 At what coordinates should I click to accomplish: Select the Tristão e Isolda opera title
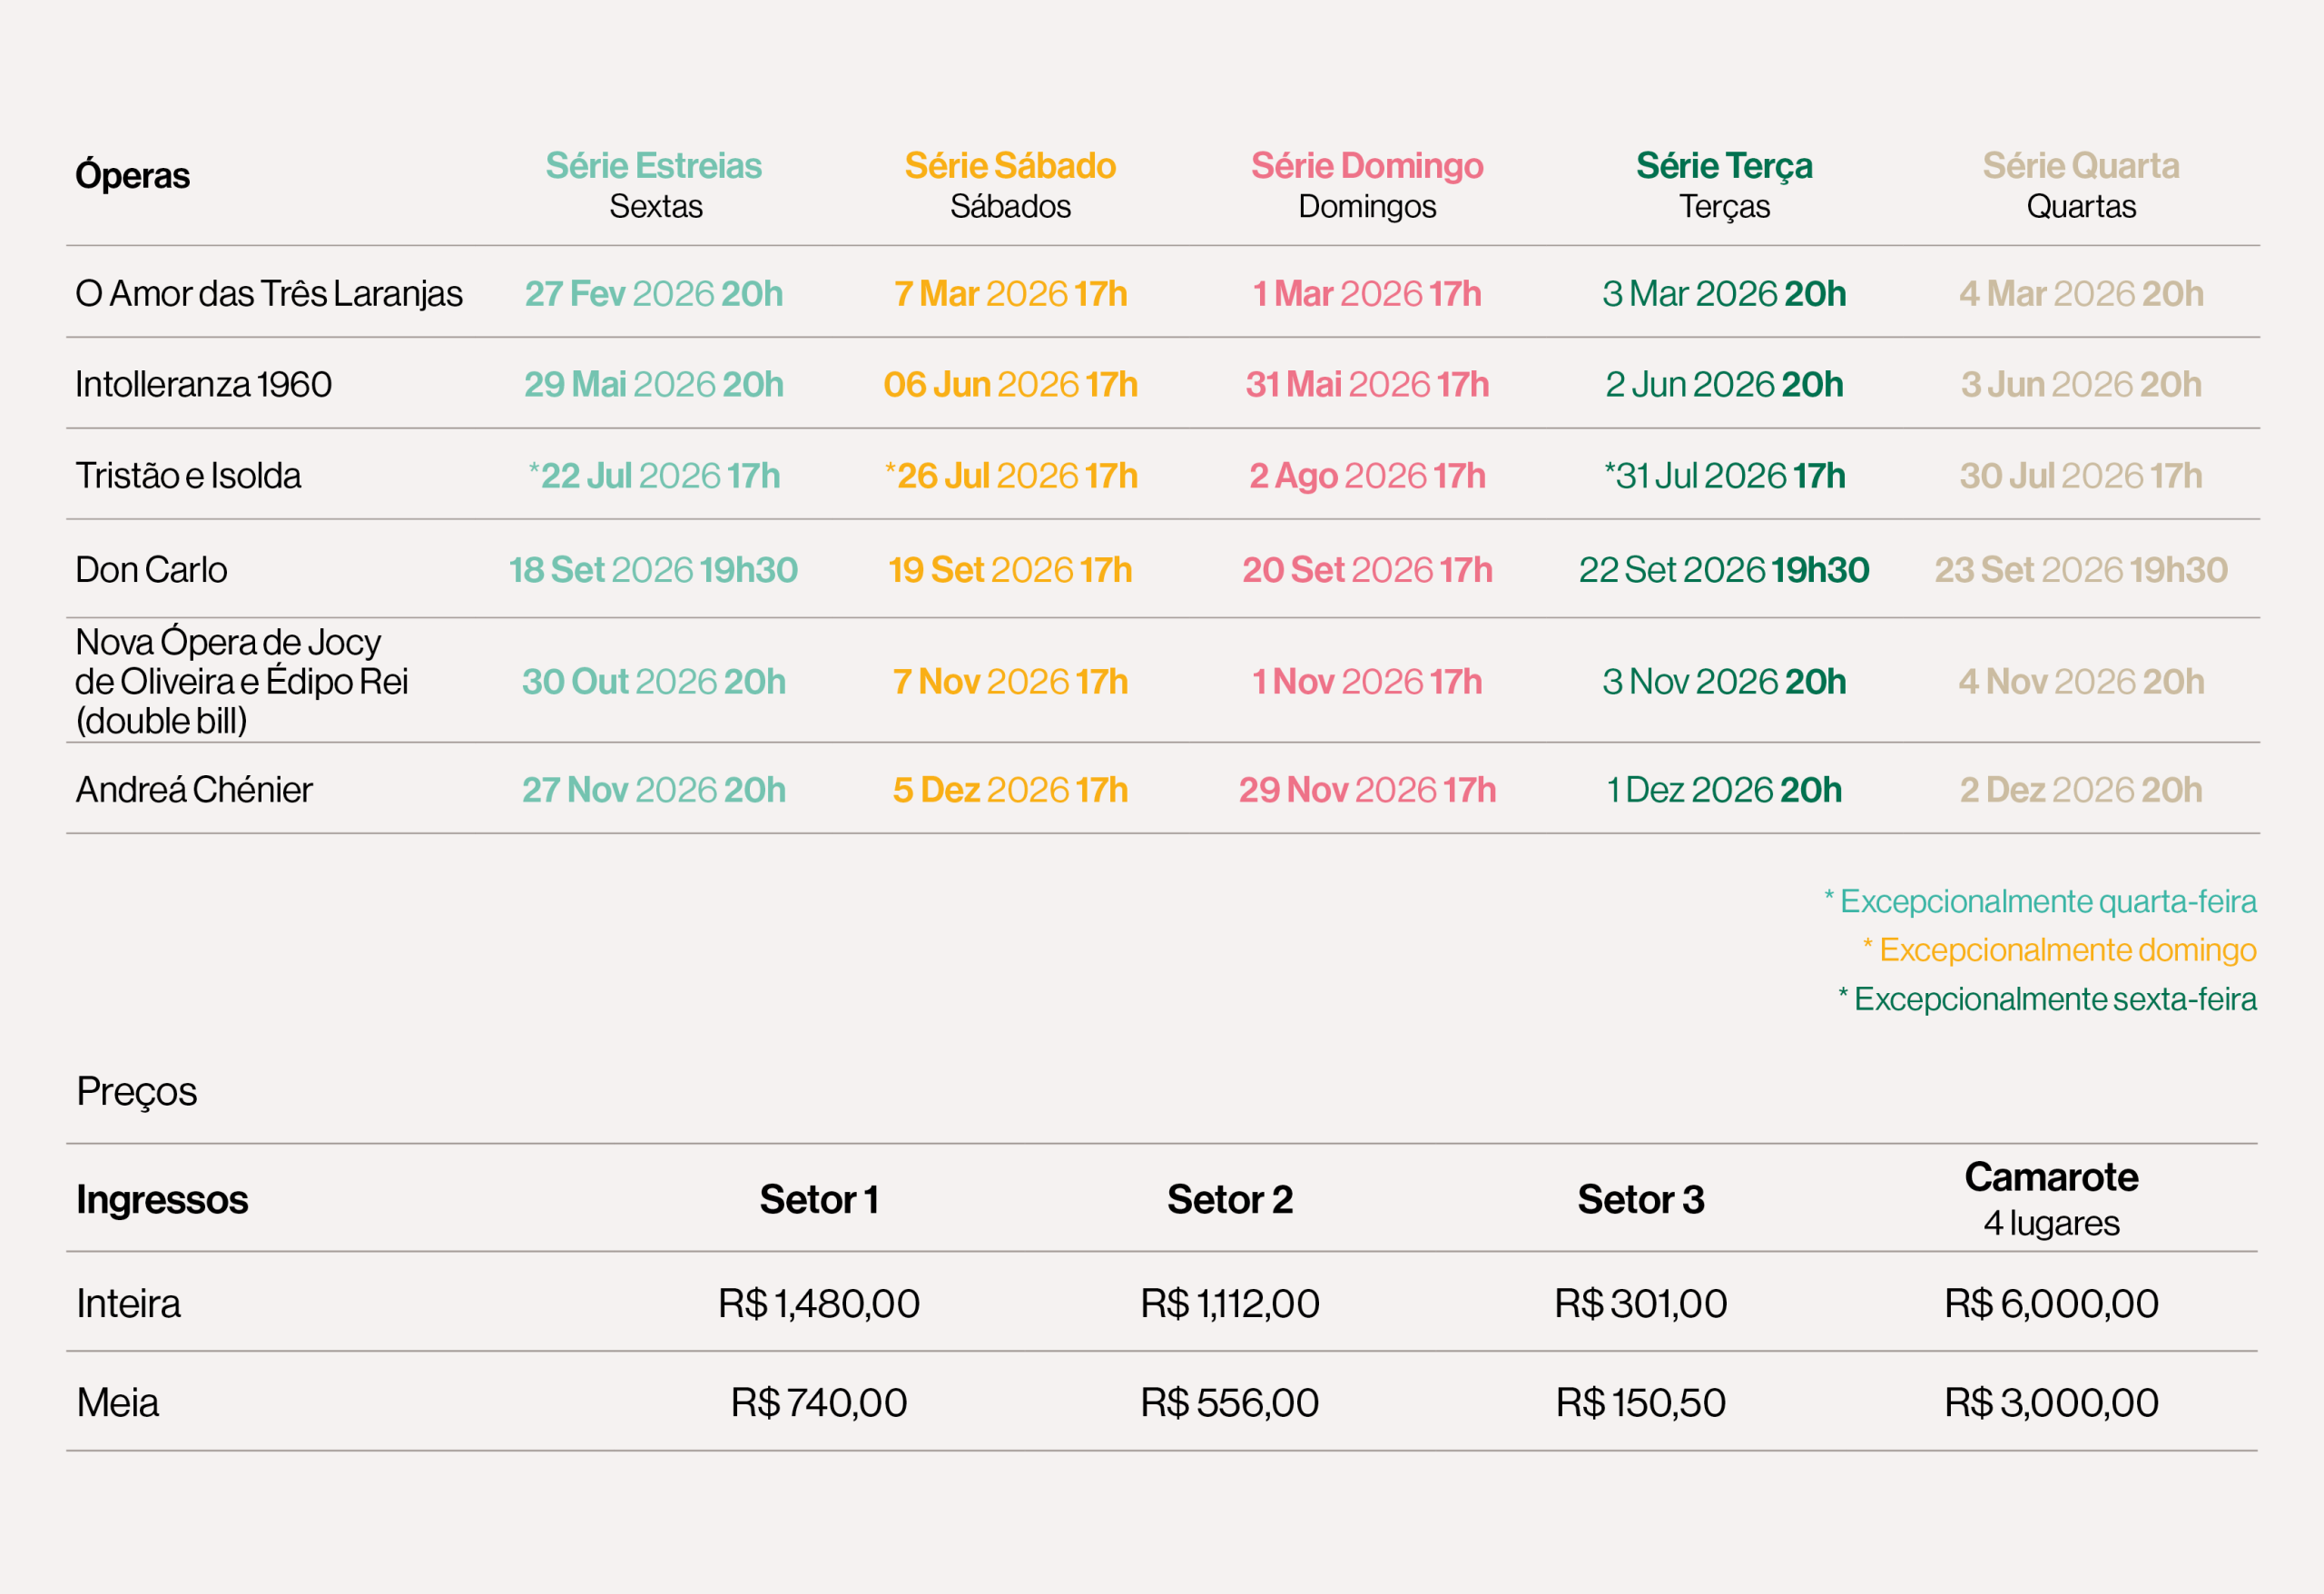coord(188,476)
